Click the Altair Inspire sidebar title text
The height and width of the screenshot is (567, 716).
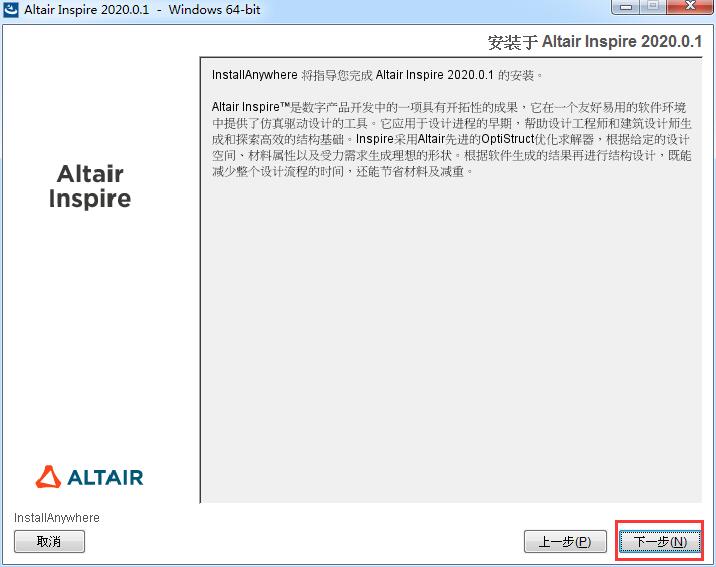click(x=90, y=186)
